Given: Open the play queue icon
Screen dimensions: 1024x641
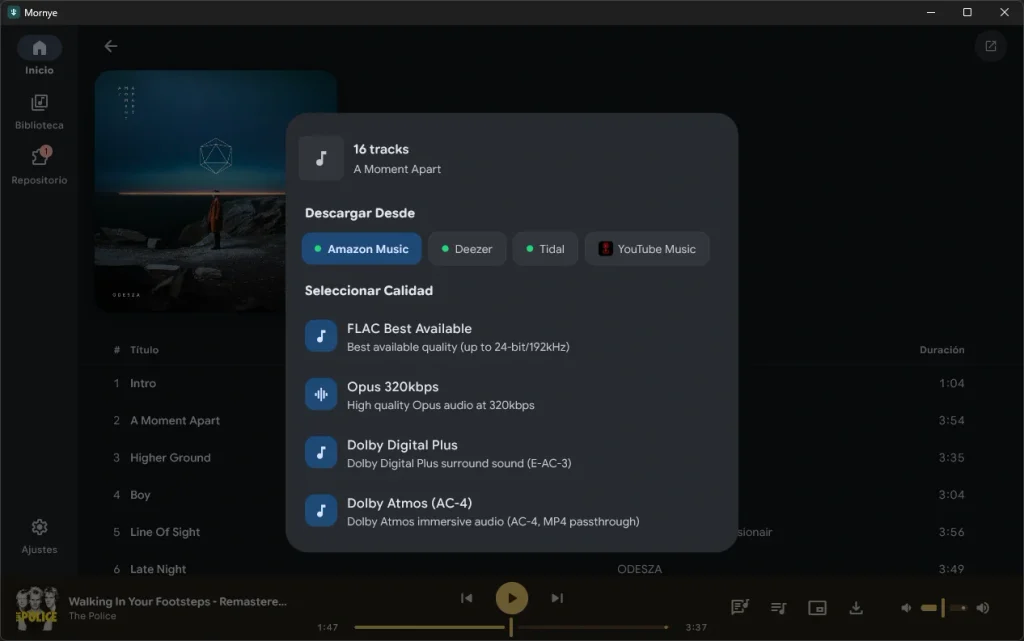Looking at the screenshot, I should [x=778, y=608].
